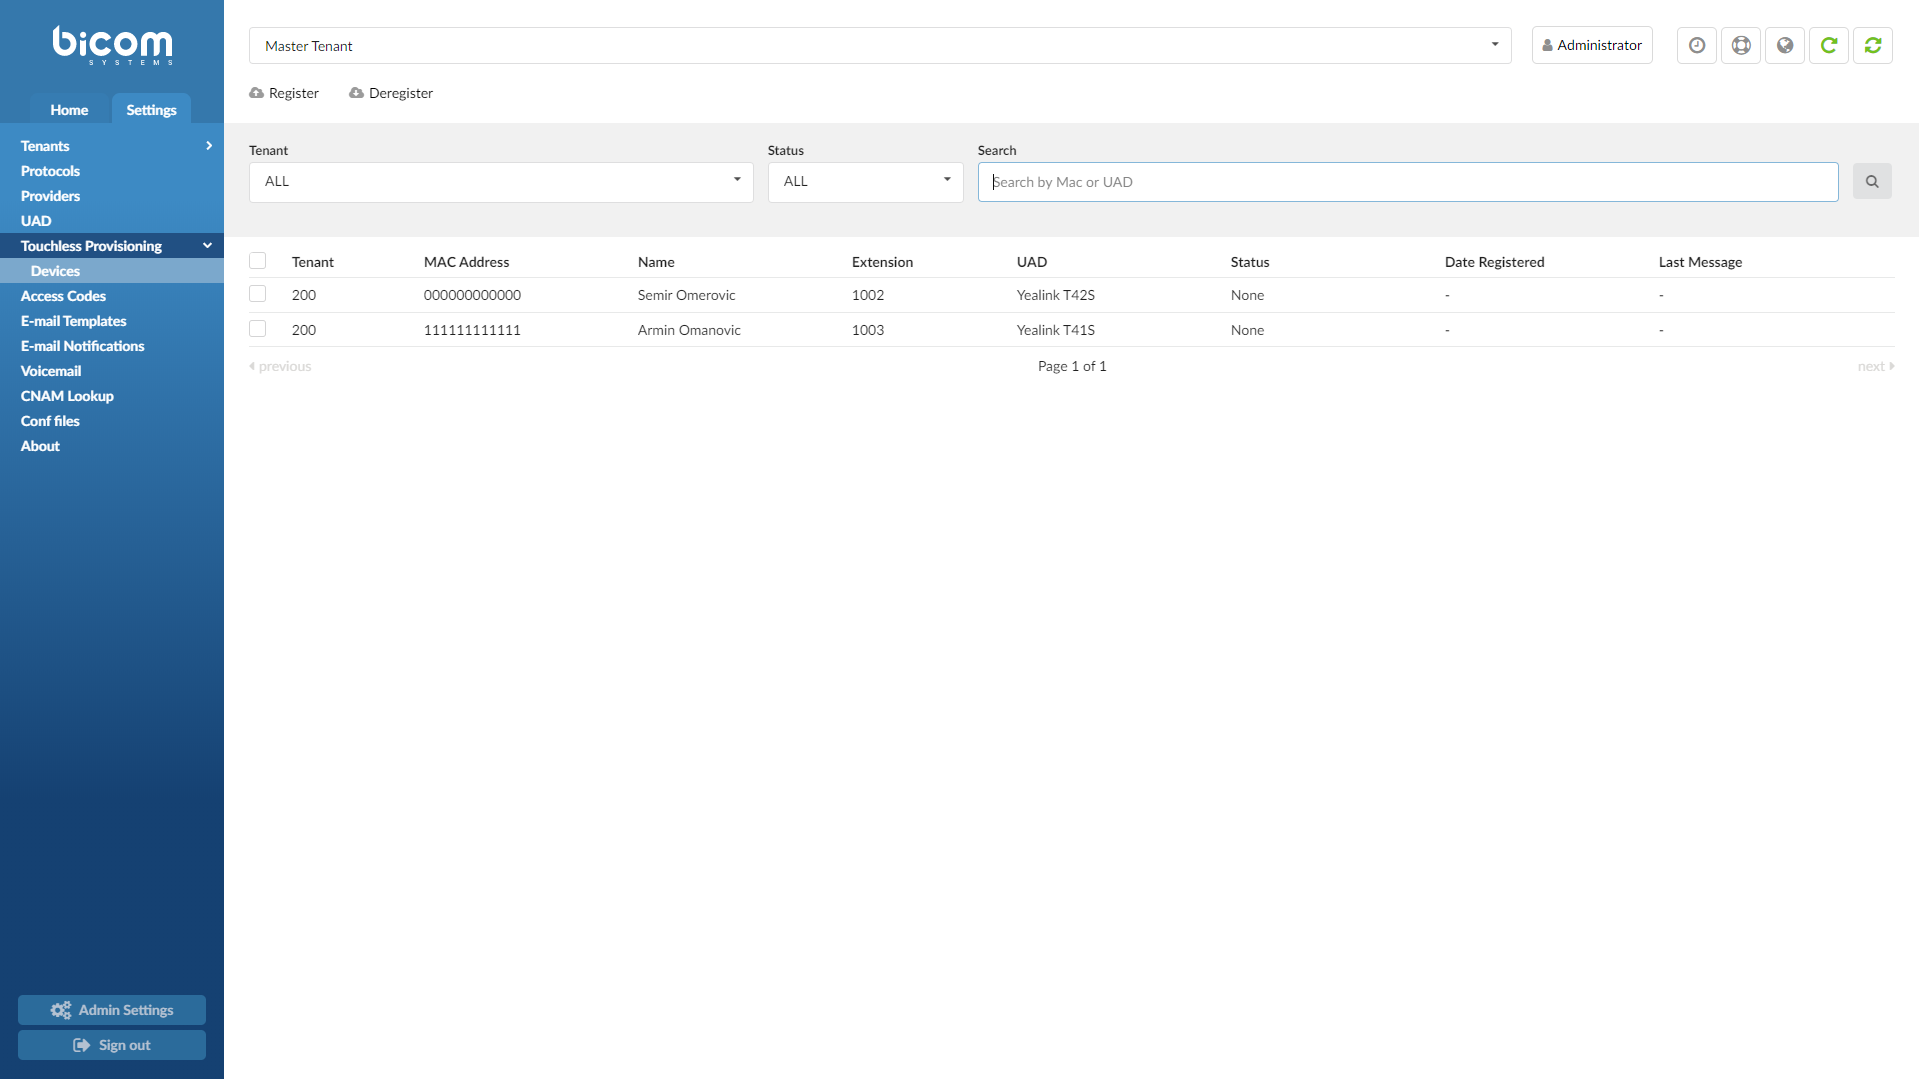This screenshot has height=1079, width=1919.
Task: Open help via the life preserver icon
Action: tap(1740, 45)
